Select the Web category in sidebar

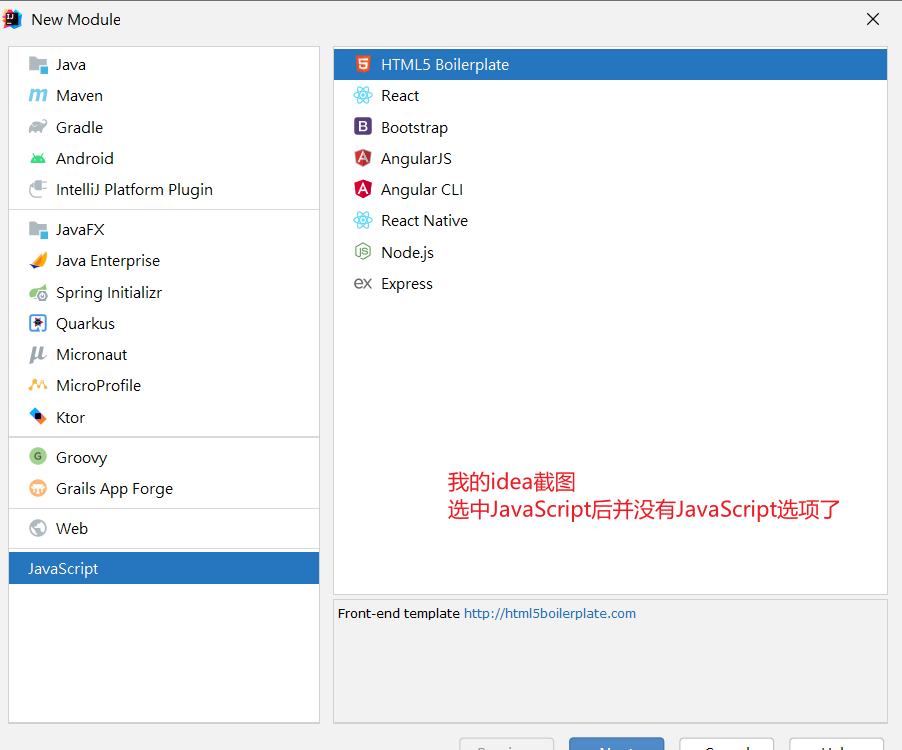[x=70, y=528]
